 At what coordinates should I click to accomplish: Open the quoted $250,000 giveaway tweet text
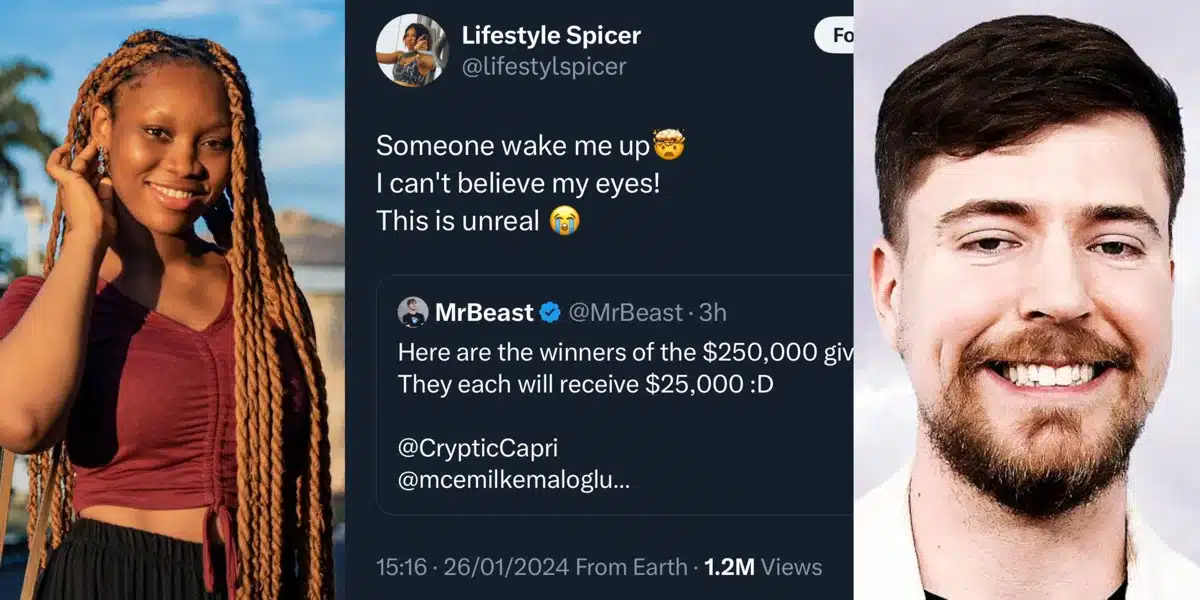(620, 368)
